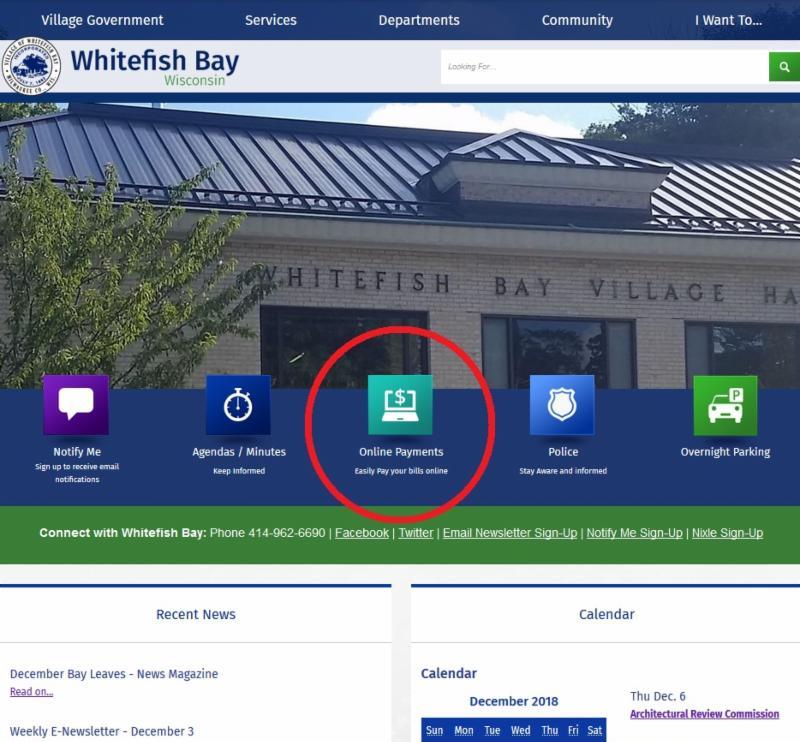Open the Police text link
The image size is (800, 742).
click(x=563, y=452)
